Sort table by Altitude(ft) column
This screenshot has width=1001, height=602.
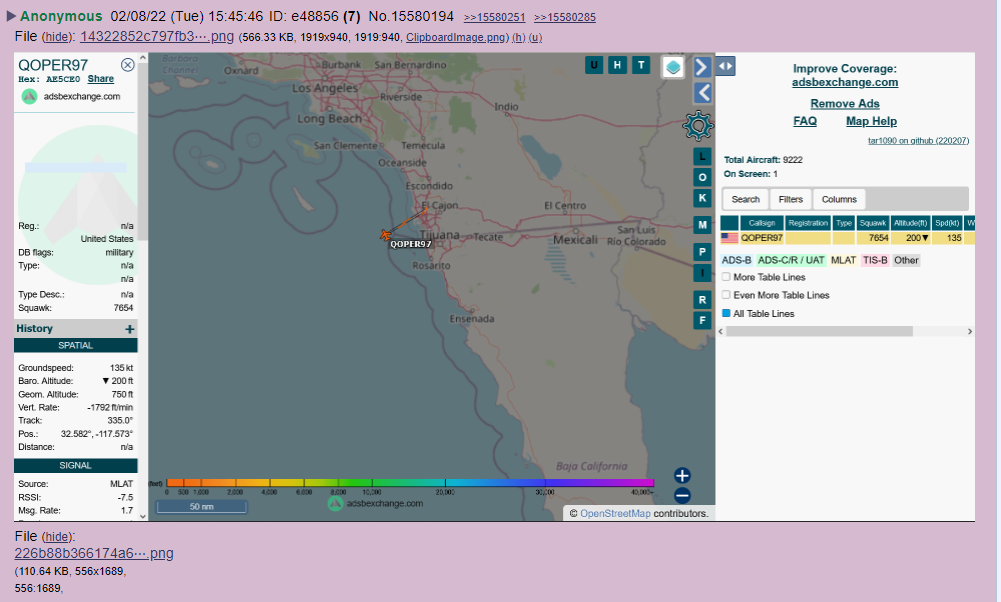point(910,223)
